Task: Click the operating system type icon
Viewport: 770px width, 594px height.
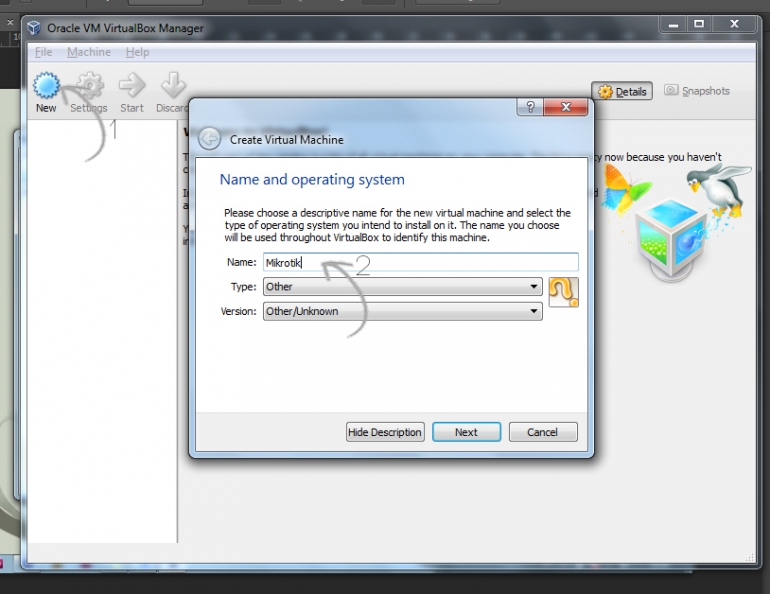Action: click(x=563, y=292)
